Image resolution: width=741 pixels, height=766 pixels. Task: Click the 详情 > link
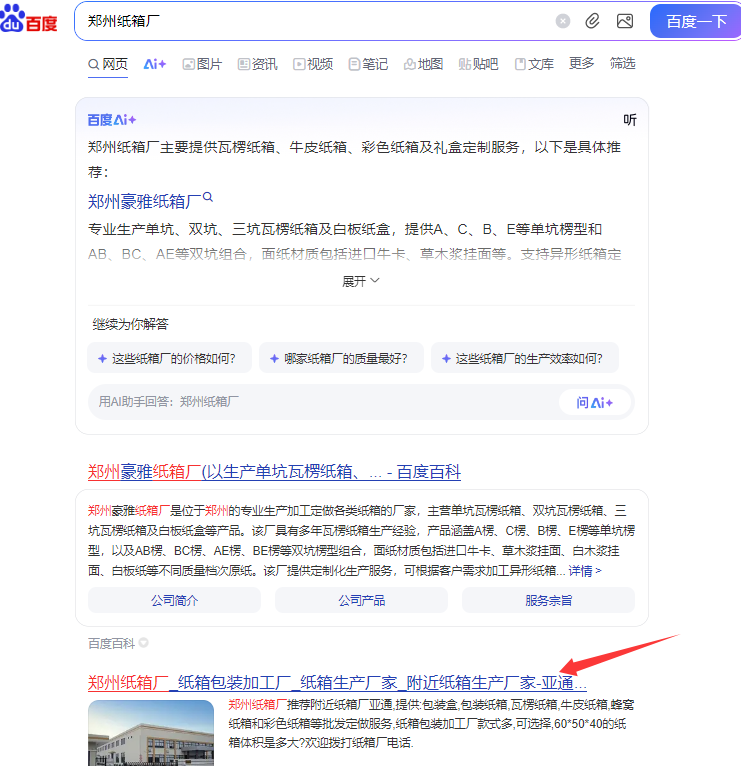[585, 571]
